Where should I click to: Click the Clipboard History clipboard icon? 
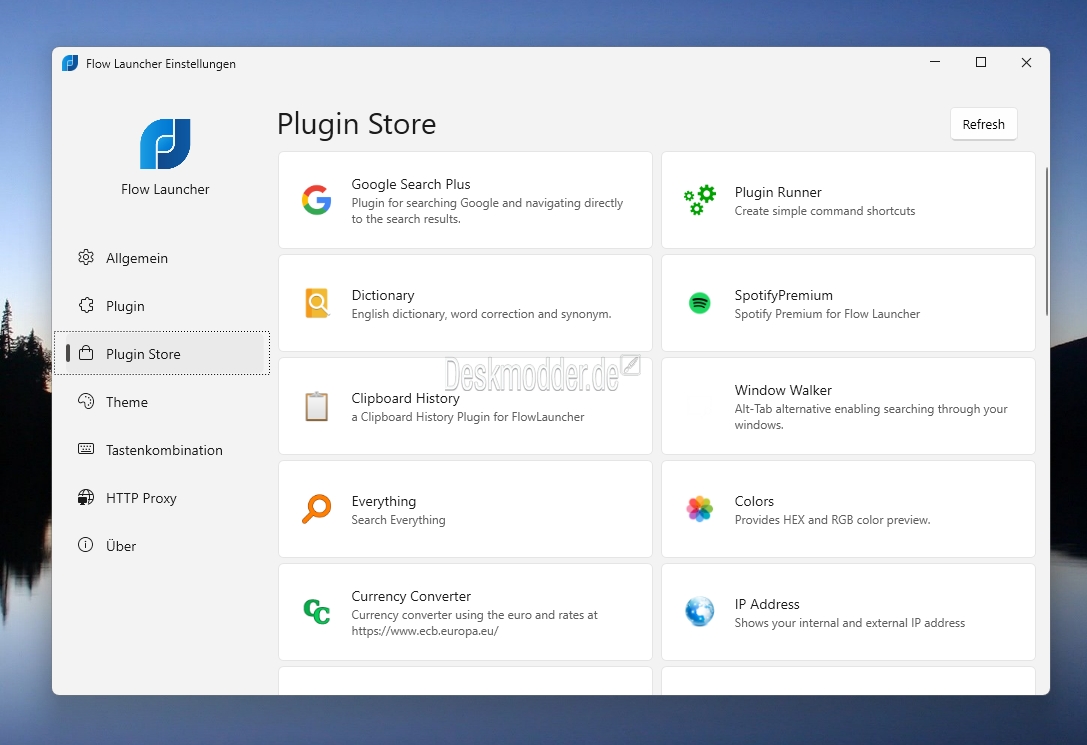click(x=317, y=406)
